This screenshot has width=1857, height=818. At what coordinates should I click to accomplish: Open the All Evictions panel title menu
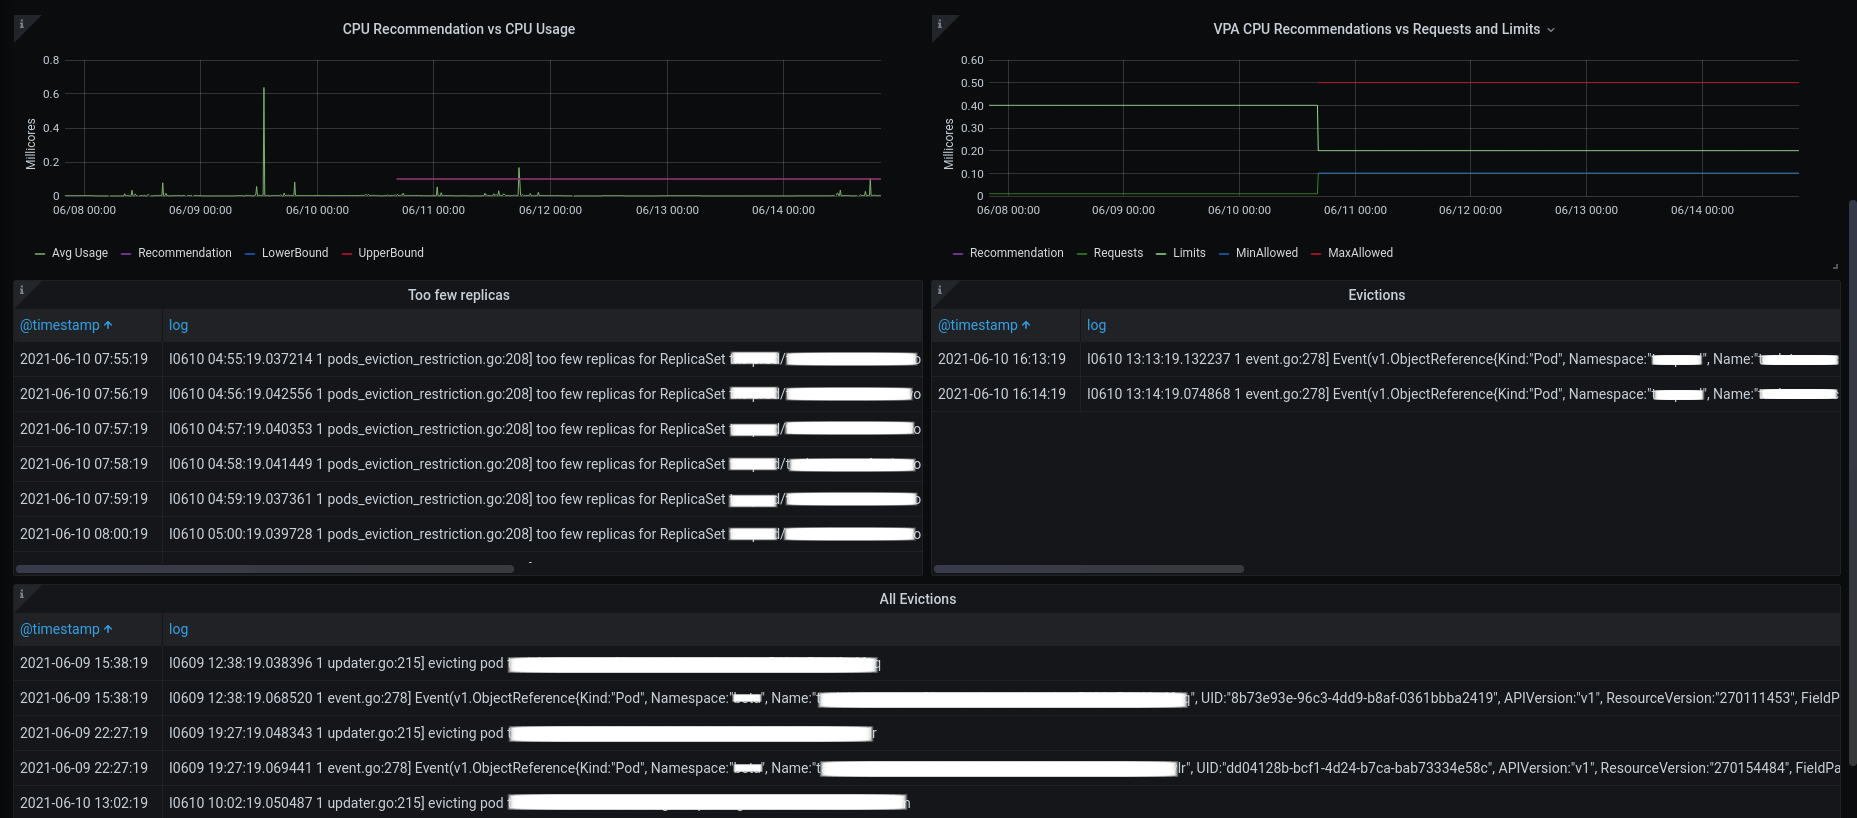pos(918,599)
